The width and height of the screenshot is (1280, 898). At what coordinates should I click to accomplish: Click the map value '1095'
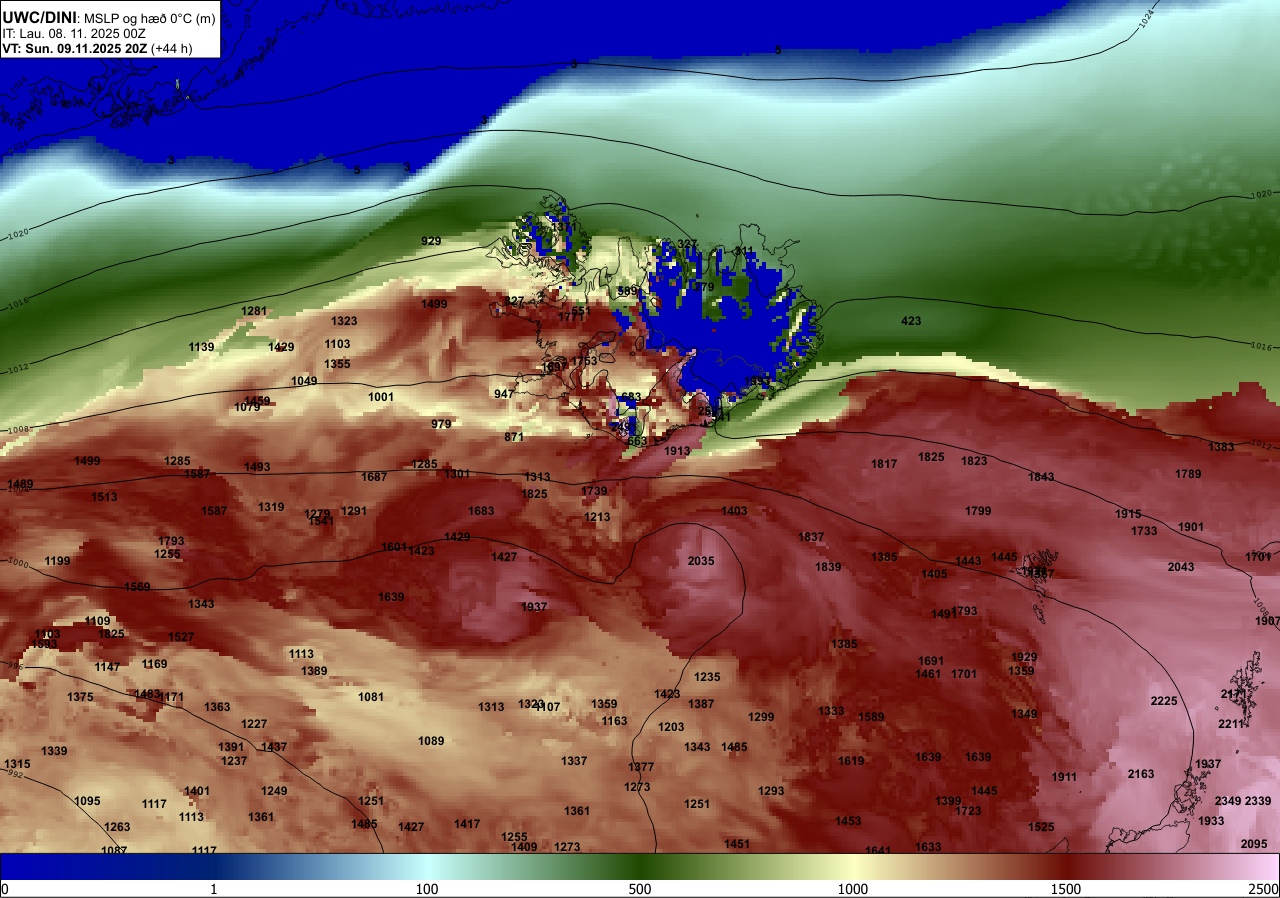[88, 801]
